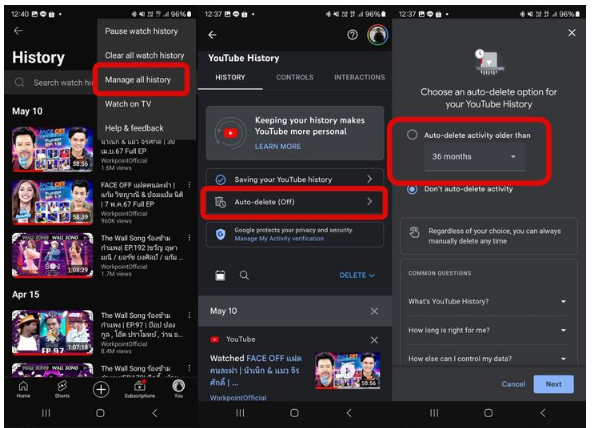This screenshot has height=428, width=592.
Task: Switch to INTERACTIONS tab
Action: point(359,77)
